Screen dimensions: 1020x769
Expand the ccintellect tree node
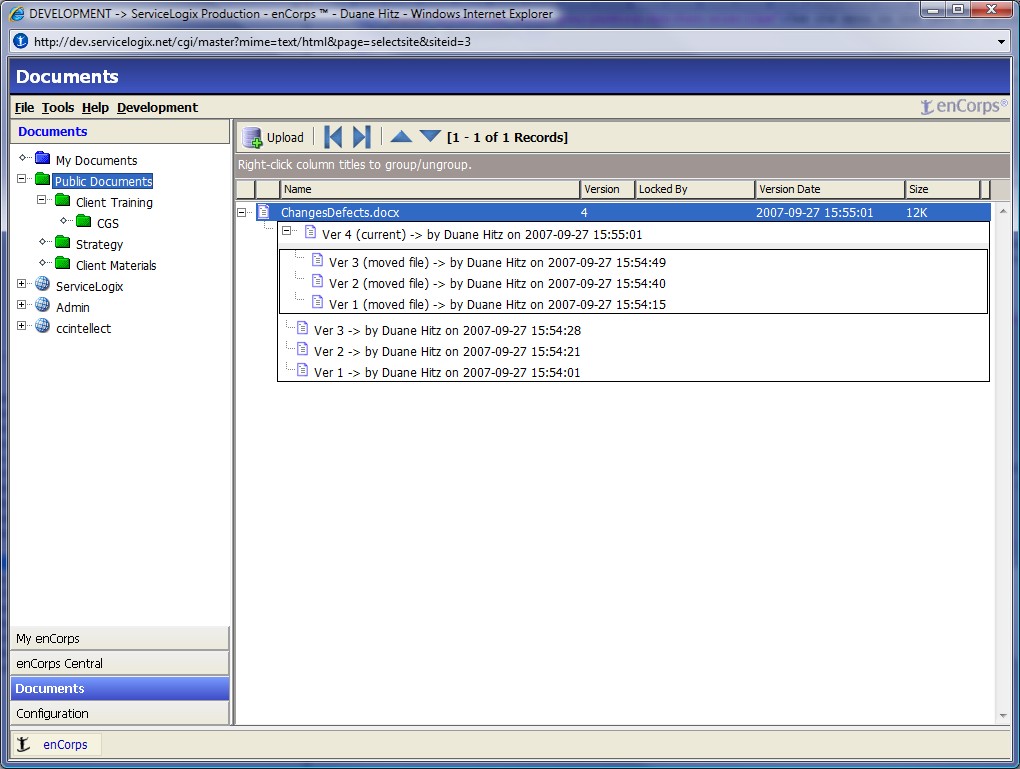tap(21, 325)
